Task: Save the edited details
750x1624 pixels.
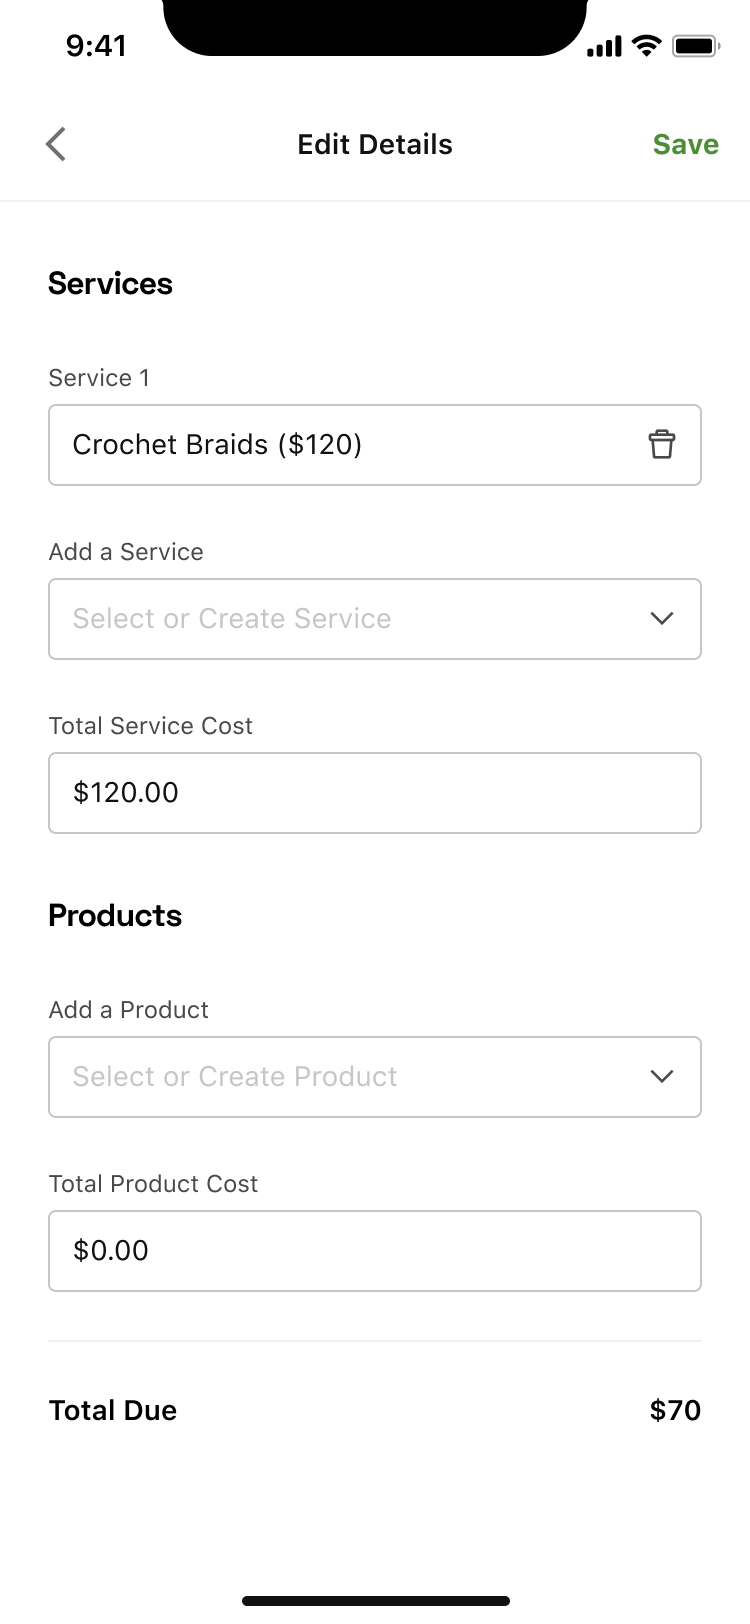Action: point(685,144)
